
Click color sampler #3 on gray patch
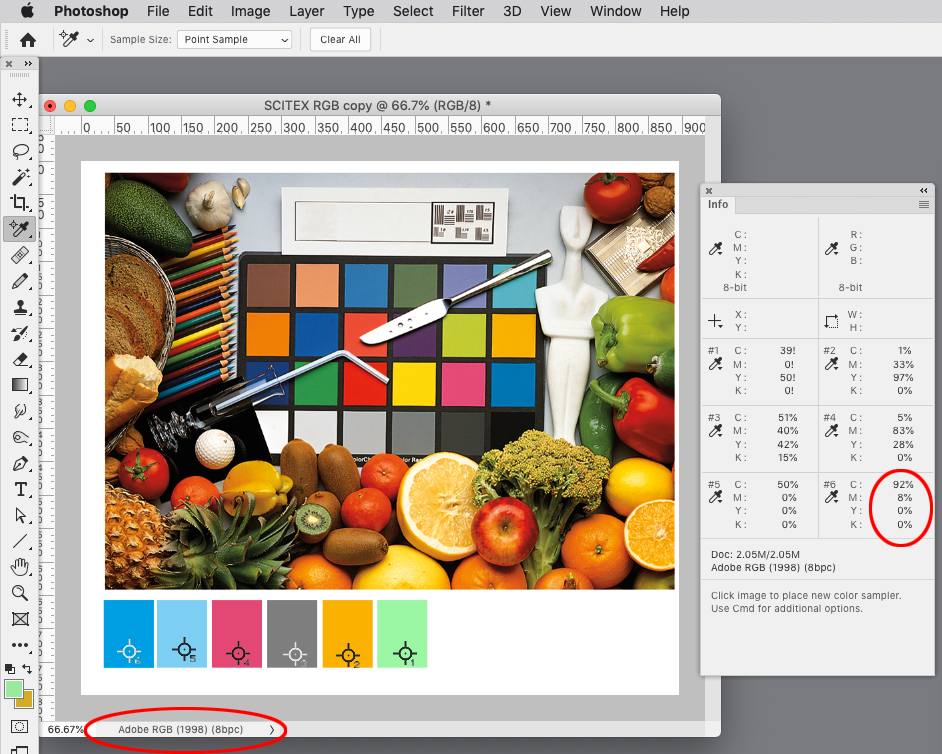[x=294, y=654]
